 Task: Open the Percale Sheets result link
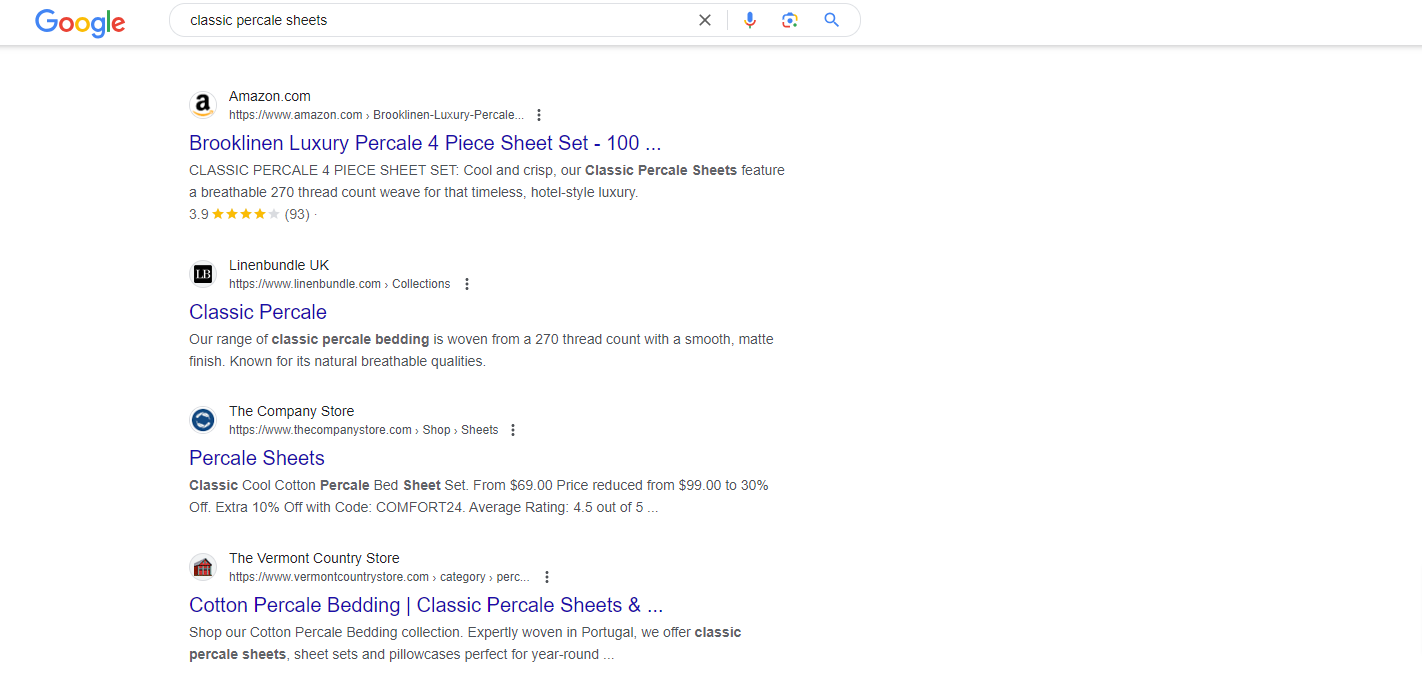point(257,458)
